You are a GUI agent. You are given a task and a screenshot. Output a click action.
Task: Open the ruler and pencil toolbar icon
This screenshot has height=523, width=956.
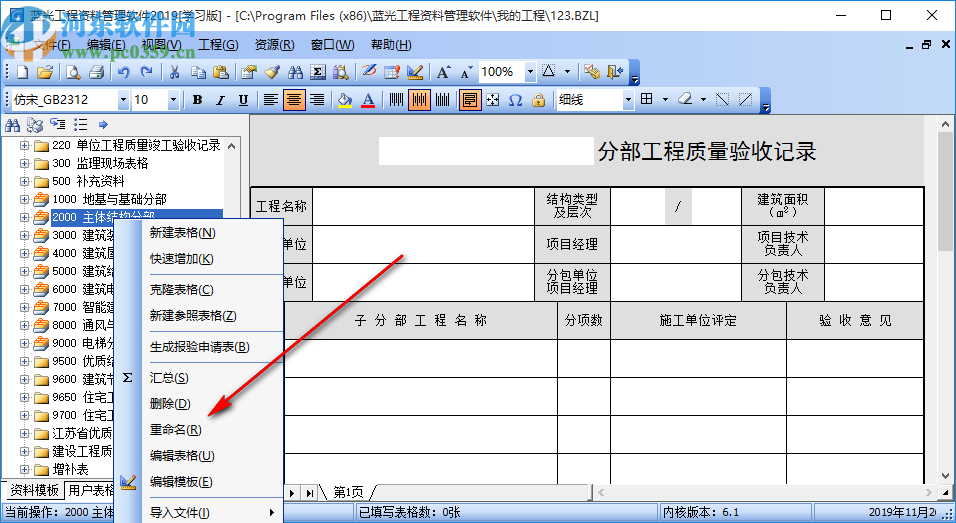pos(415,72)
